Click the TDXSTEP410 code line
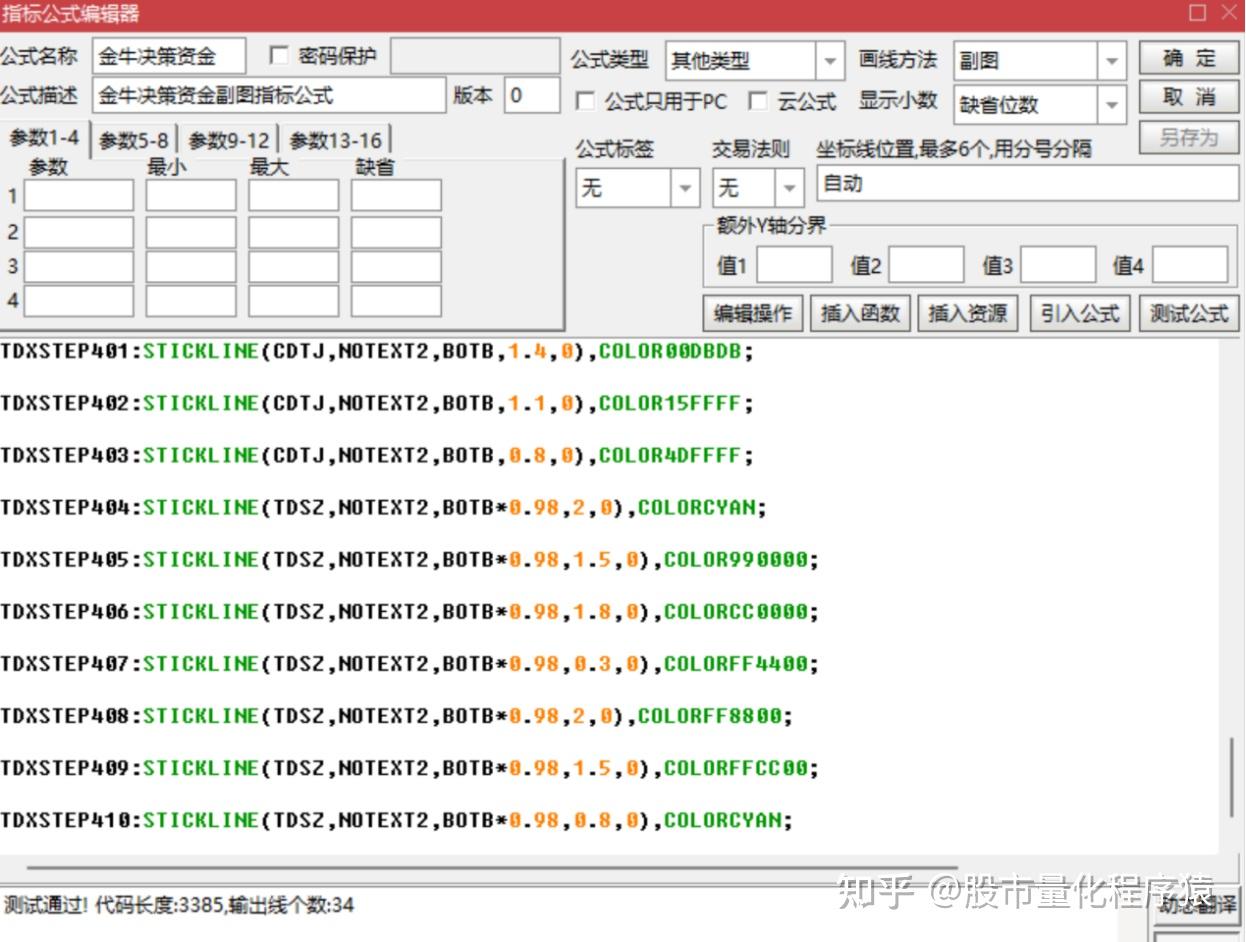 (397, 820)
